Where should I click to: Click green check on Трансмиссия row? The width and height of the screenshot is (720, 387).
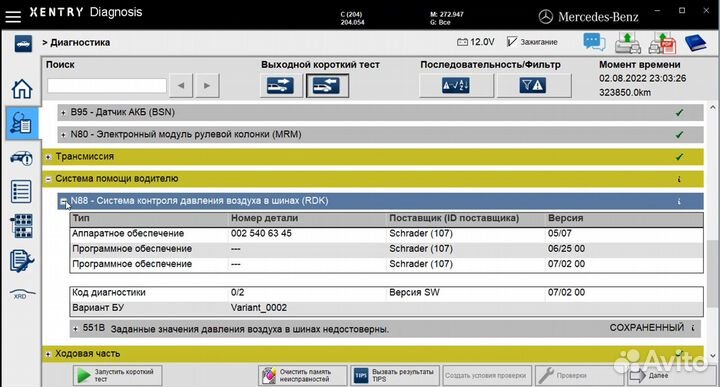[680, 157]
